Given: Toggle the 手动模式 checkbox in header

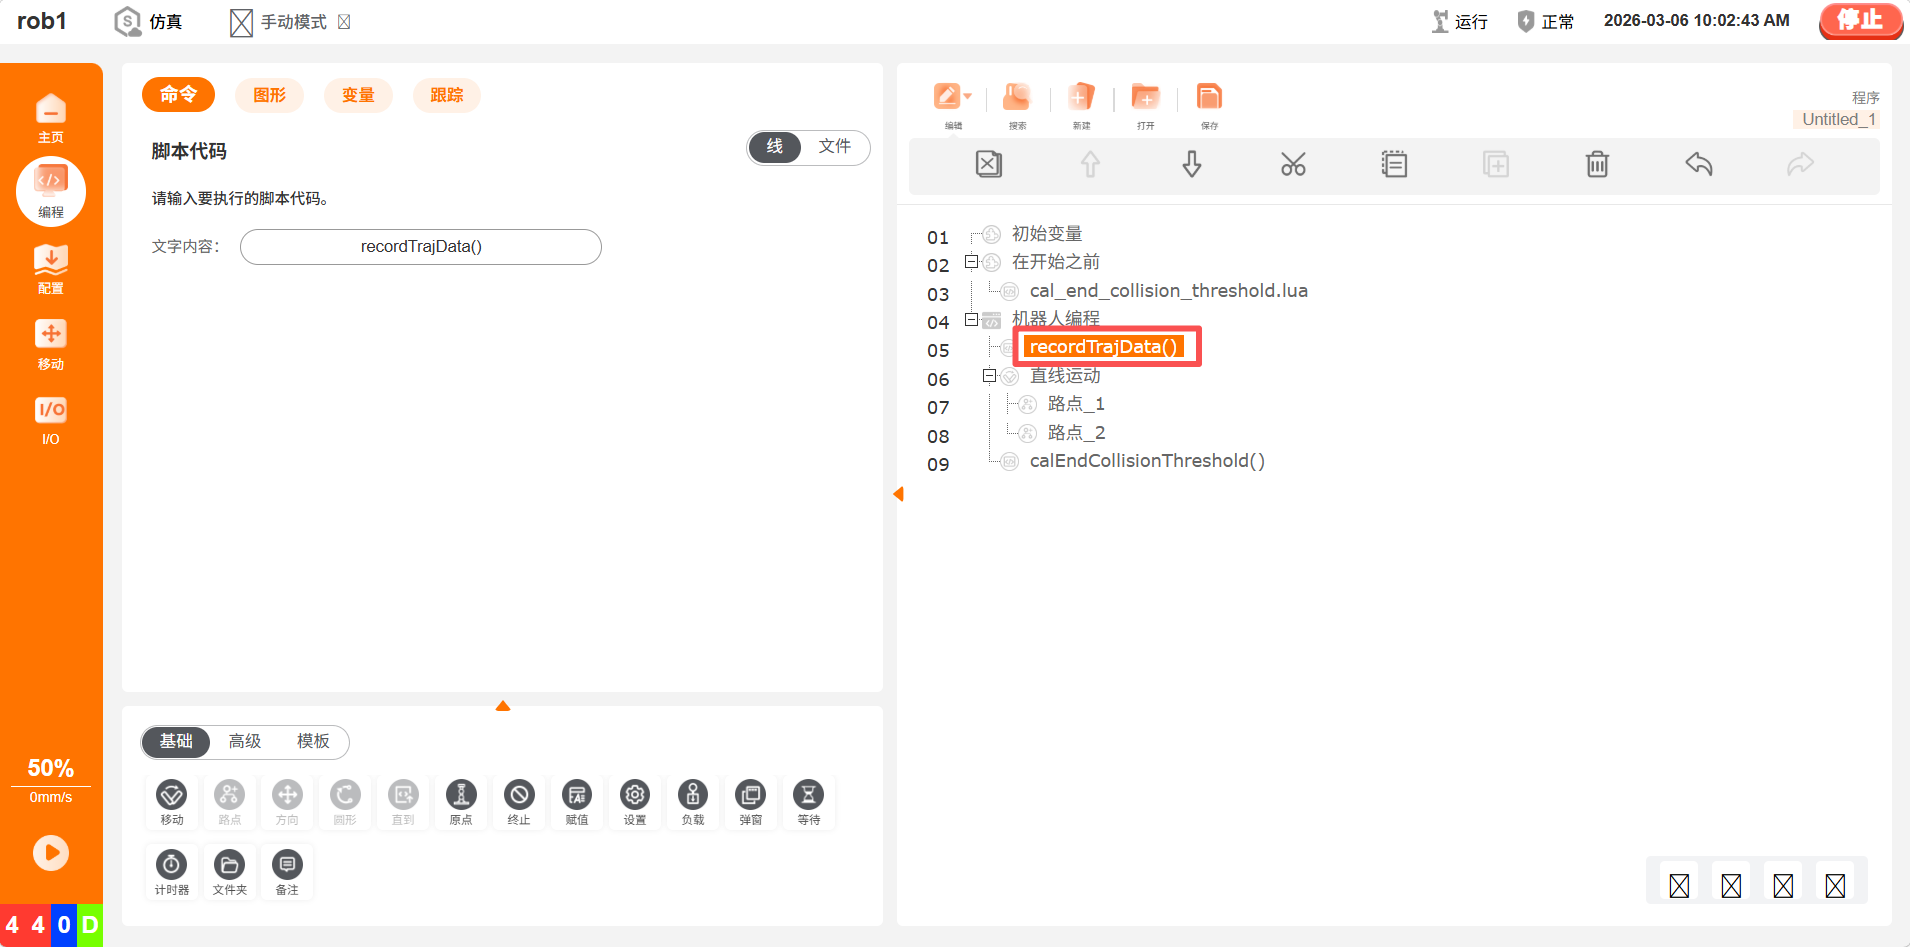Looking at the screenshot, I should point(344,22).
